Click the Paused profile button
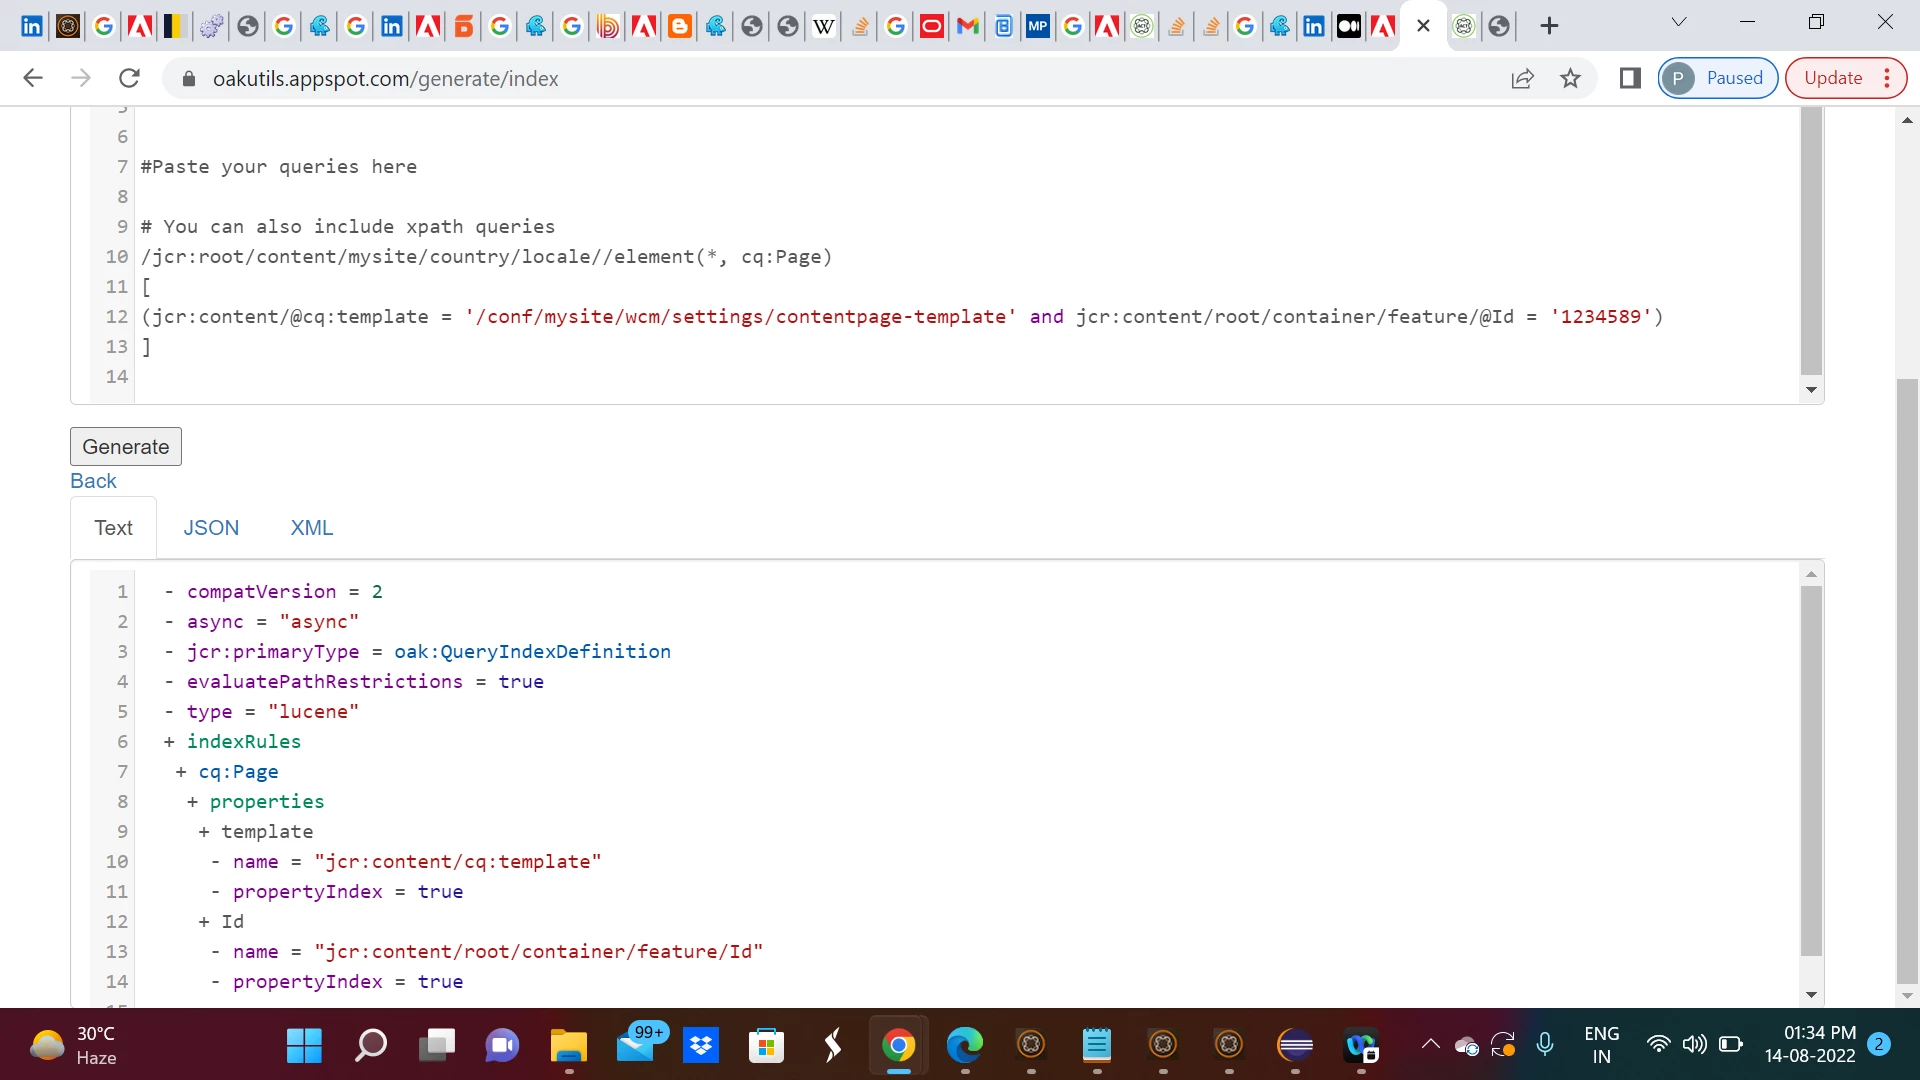The image size is (1920, 1080). pos(1717,78)
